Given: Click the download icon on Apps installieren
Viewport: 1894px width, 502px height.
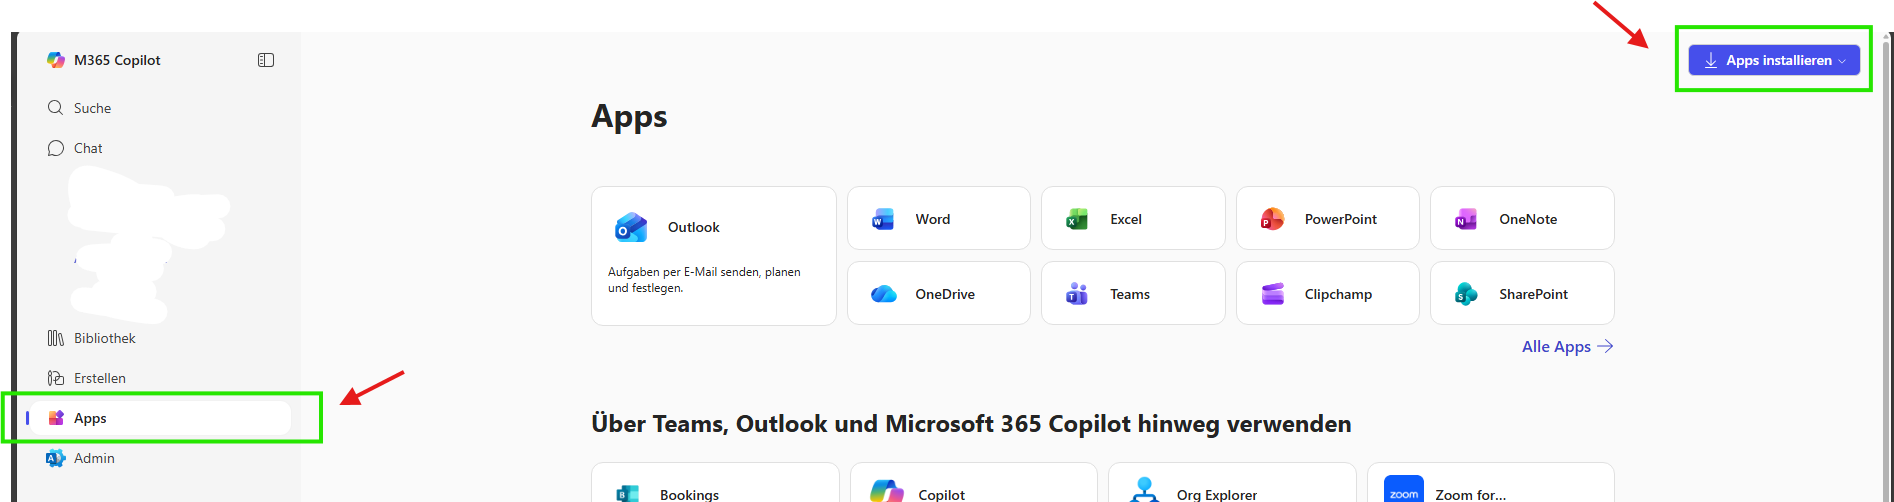Looking at the screenshot, I should pyautogui.click(x=1711, y=61).
